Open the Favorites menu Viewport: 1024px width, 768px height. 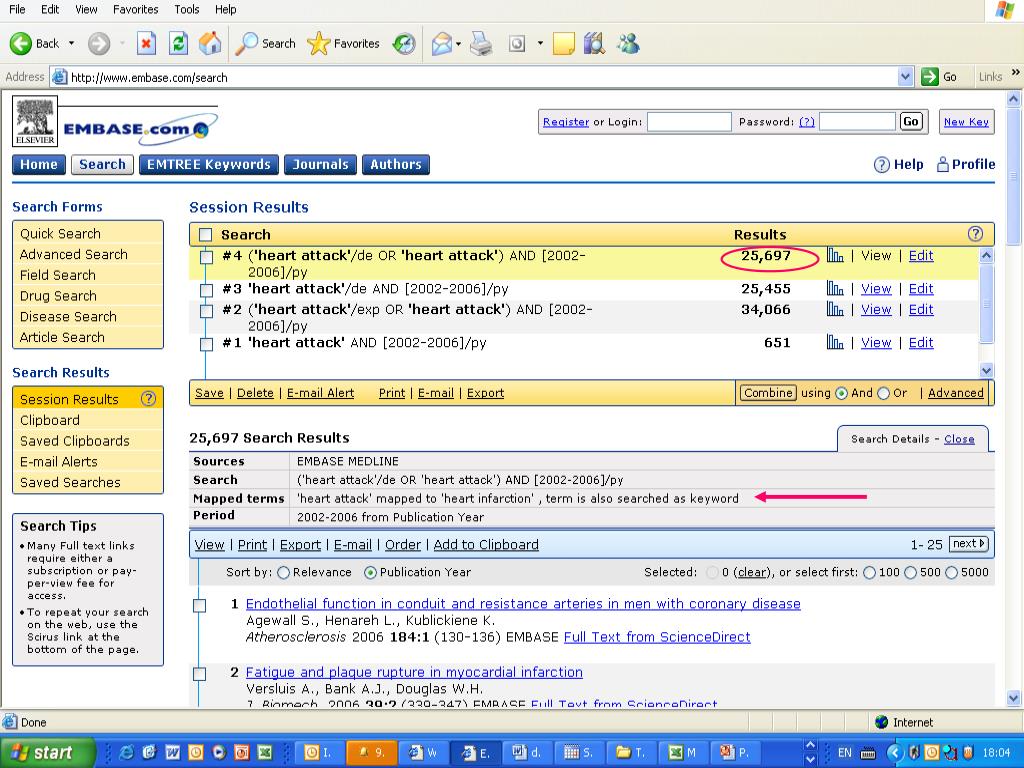point(136,9)
